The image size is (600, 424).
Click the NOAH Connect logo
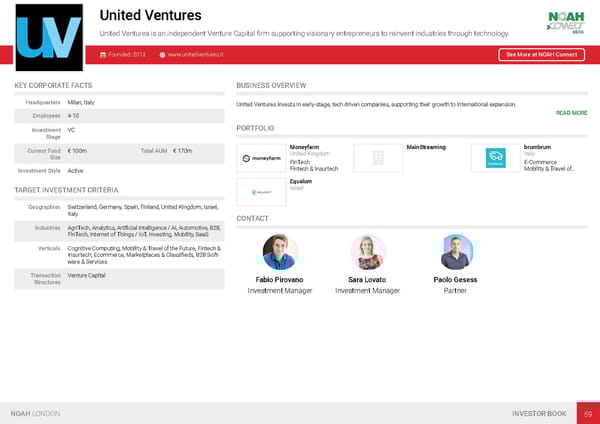point(566,22)
